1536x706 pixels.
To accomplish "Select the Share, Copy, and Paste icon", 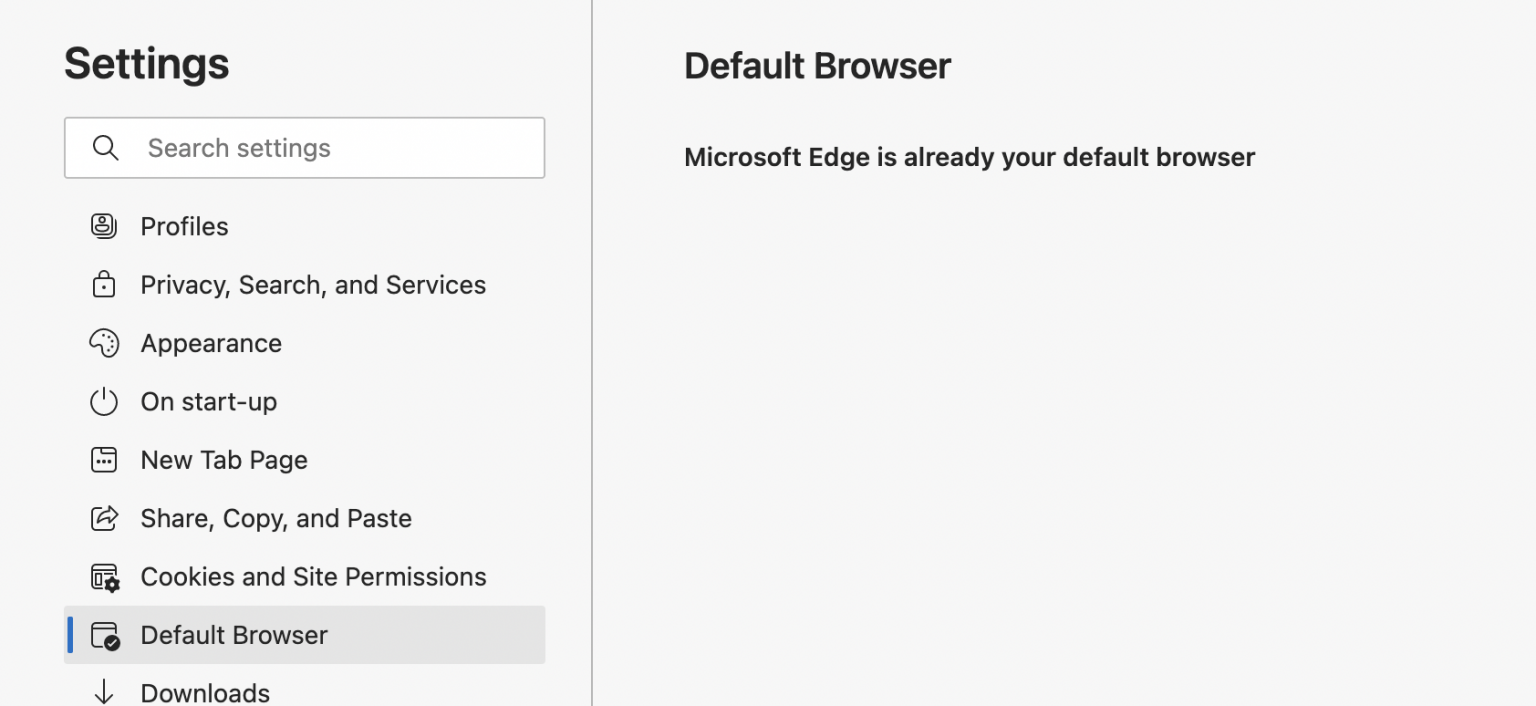I will pyautogui.click(x=104, y=518).
